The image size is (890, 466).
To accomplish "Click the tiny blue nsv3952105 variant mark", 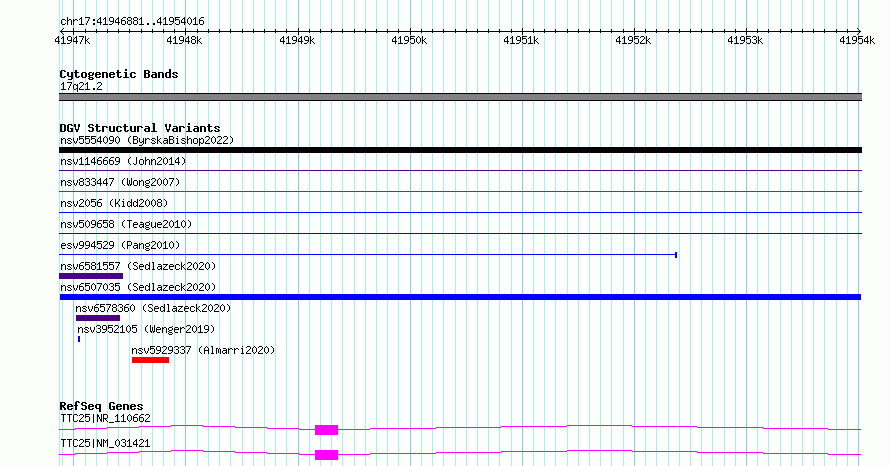I will [79, 339].
